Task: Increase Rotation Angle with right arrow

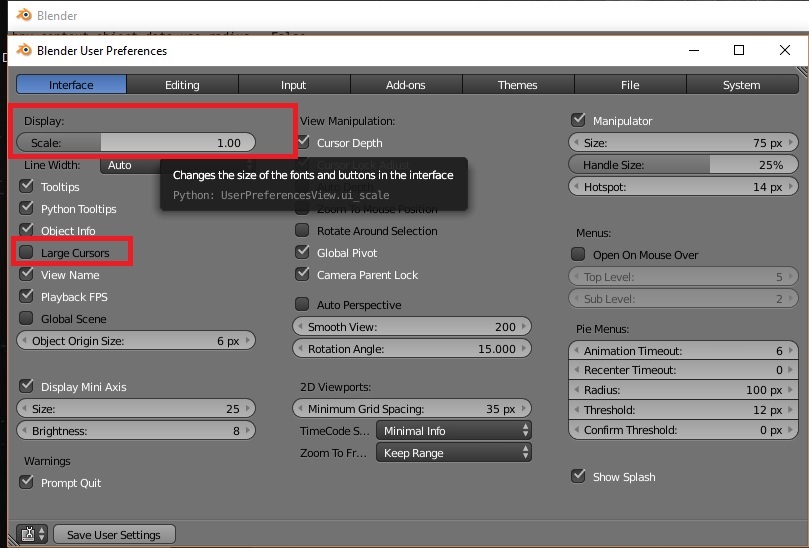Action: point(524,349)
